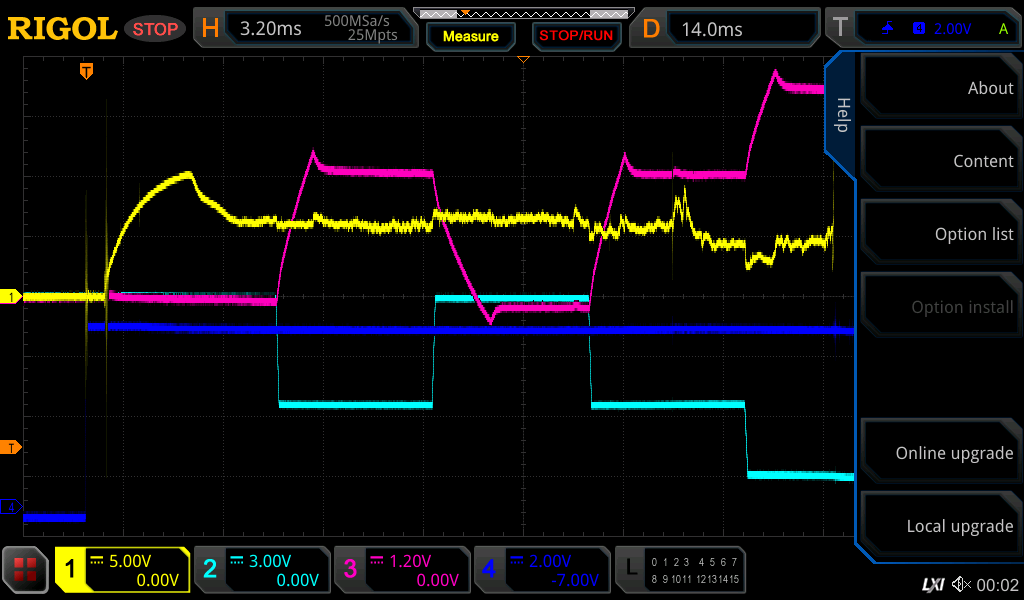Toggle channel 3 with 1.20V scale
The height and width of the screenshot is (600, 1024).
click(x=402, y=570)
